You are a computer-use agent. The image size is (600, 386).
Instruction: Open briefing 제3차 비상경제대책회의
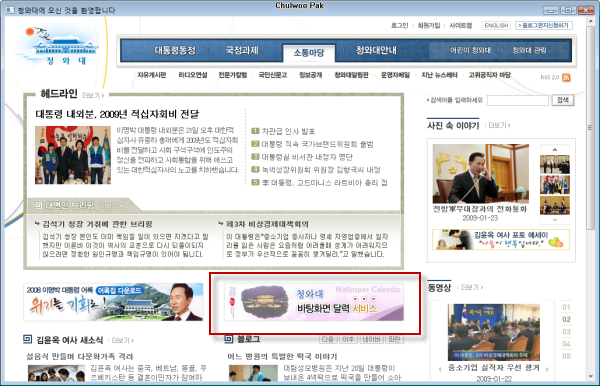tap(267, 224)
